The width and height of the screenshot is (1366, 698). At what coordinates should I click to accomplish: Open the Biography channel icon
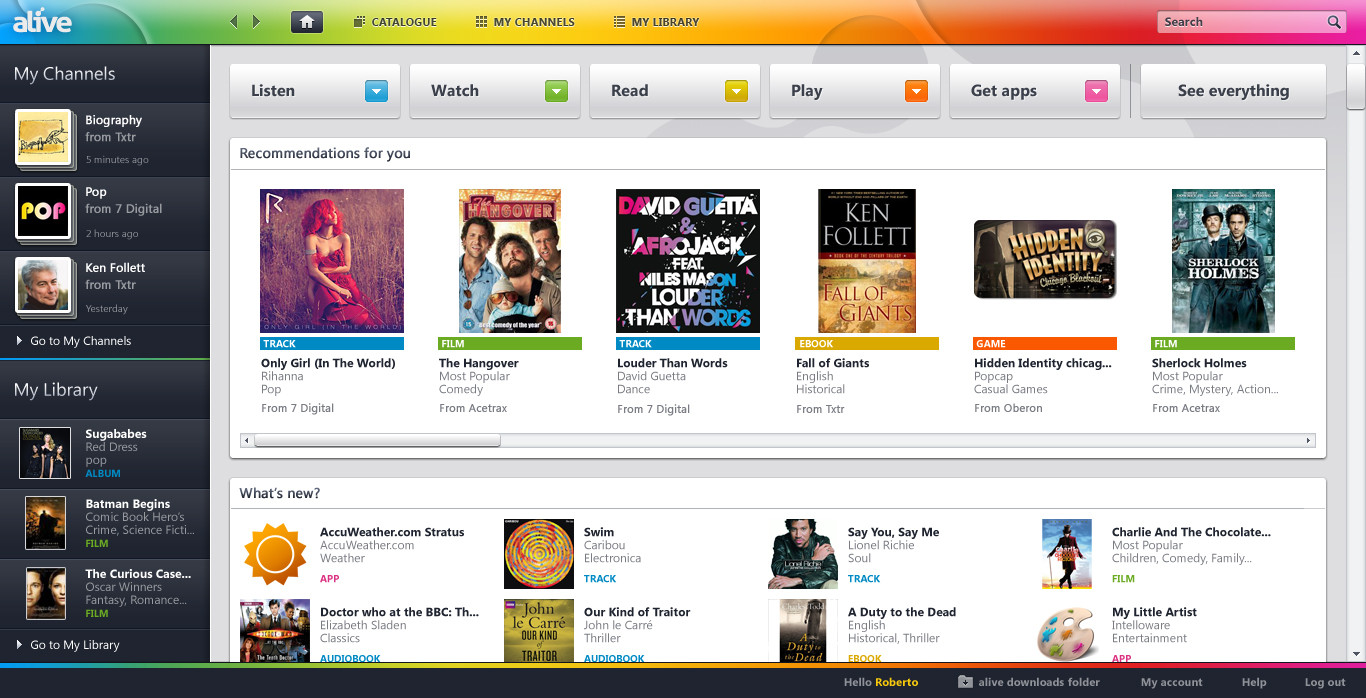tap(43, 138)
